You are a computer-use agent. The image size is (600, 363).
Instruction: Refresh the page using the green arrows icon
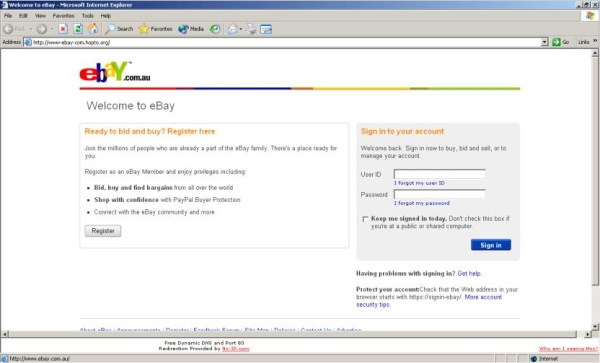(78, 29)
